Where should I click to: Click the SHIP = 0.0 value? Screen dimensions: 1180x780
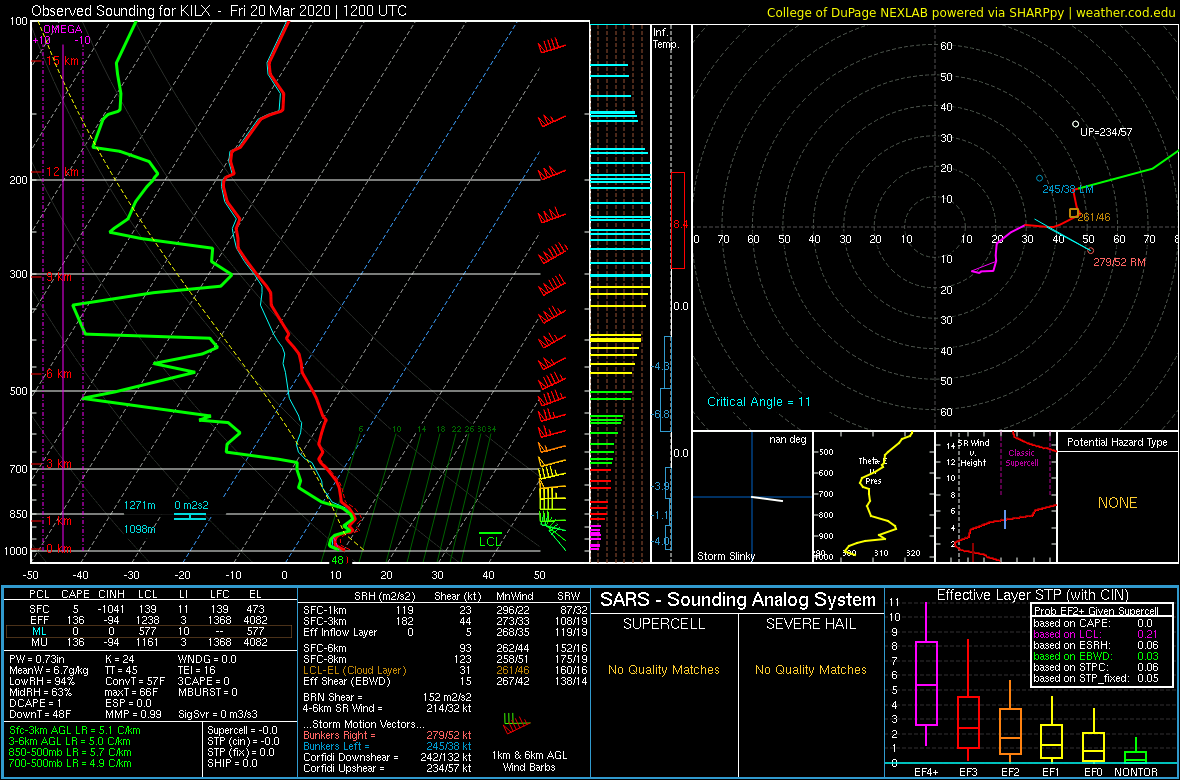coord(233,763)
